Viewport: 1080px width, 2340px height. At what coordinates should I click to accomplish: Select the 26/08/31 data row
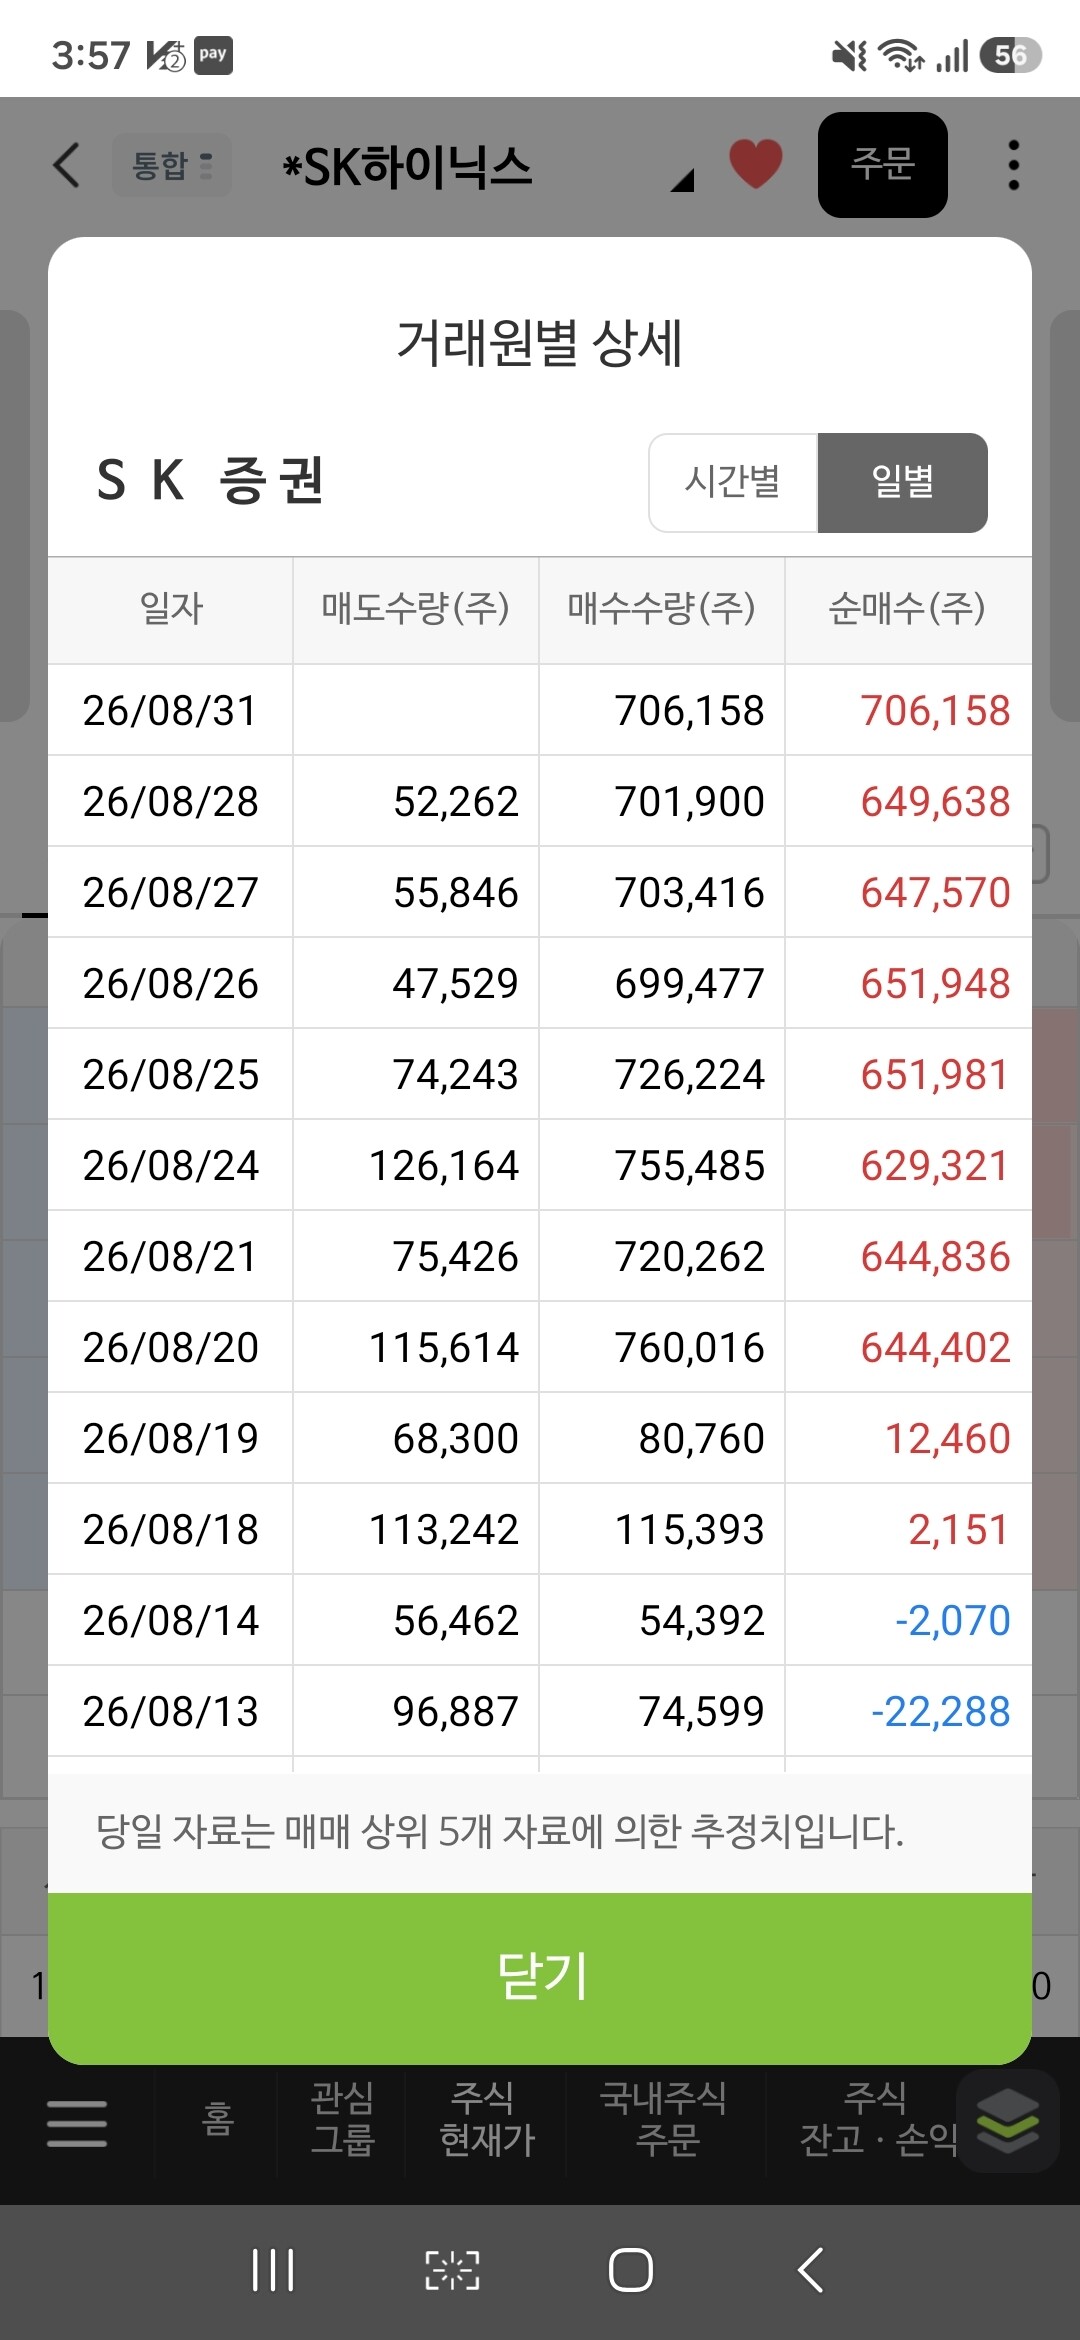pyautogui.click(x=540, y=710)
